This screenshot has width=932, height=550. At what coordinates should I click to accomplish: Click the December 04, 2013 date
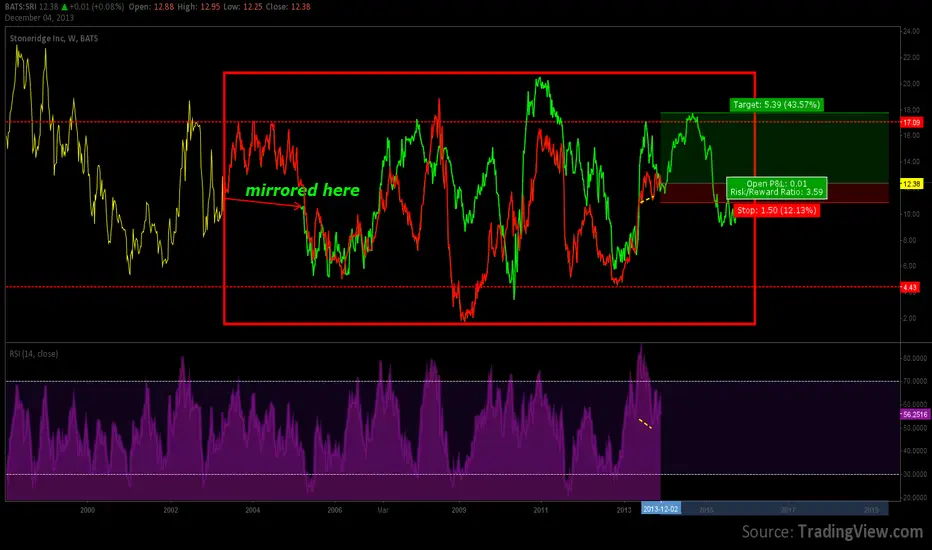39,18
